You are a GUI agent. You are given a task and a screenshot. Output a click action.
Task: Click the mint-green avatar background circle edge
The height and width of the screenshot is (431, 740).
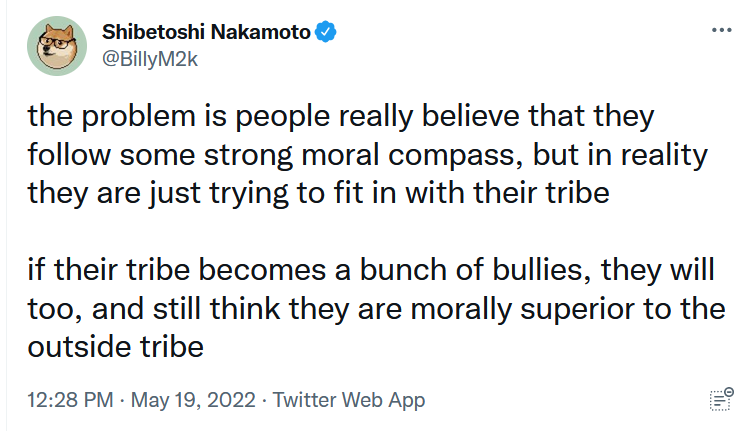tap(31, 46)
